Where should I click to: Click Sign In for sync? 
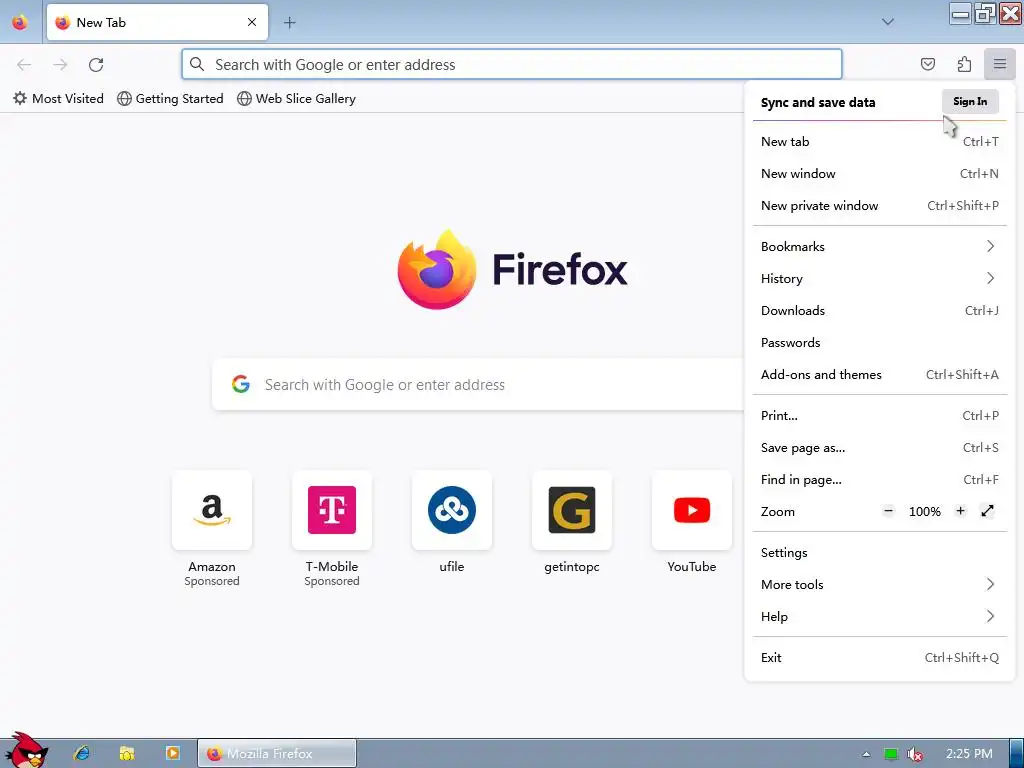(970, 101)
